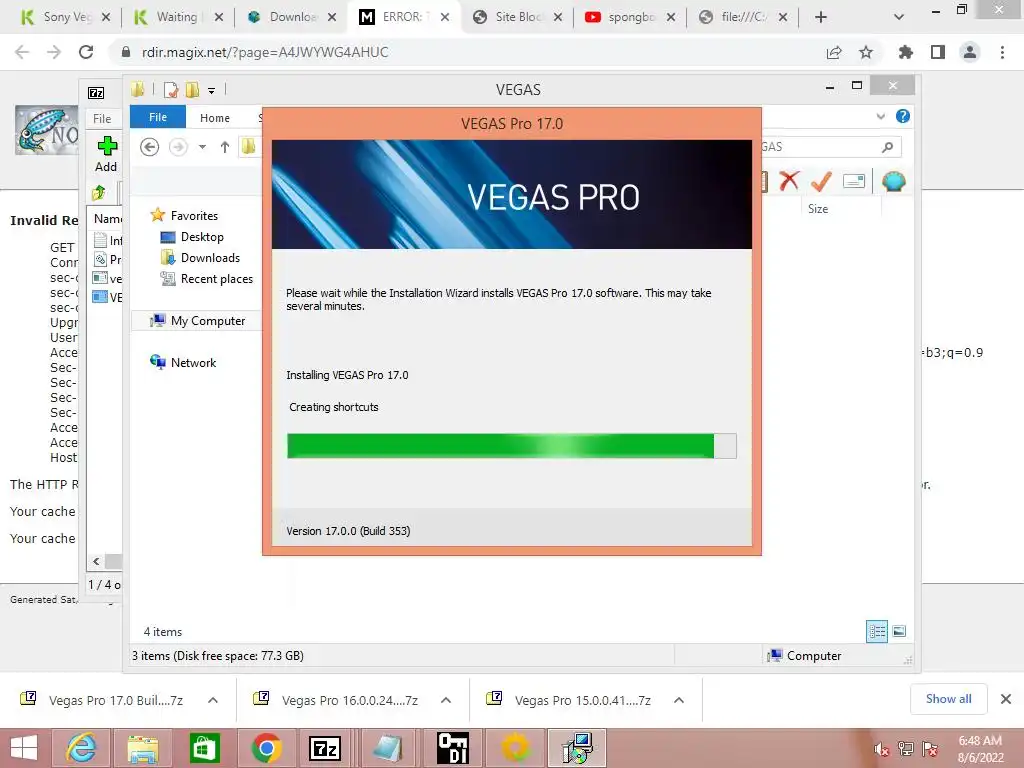Click the Explorer Up one level arrow
Image resolution: width=1024 pixels, height=768 pixels.
[225, 147]
